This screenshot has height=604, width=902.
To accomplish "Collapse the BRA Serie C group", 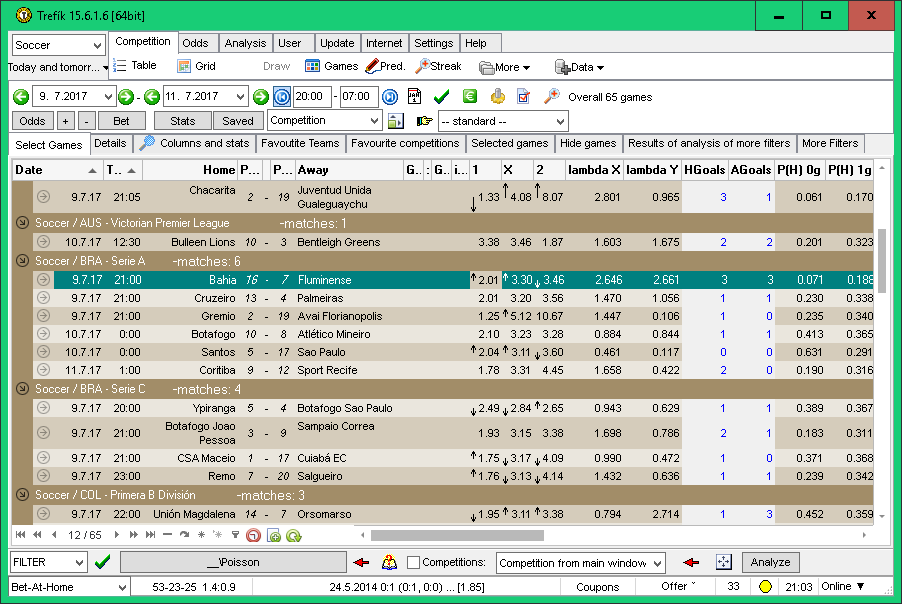I will (22, 389).
